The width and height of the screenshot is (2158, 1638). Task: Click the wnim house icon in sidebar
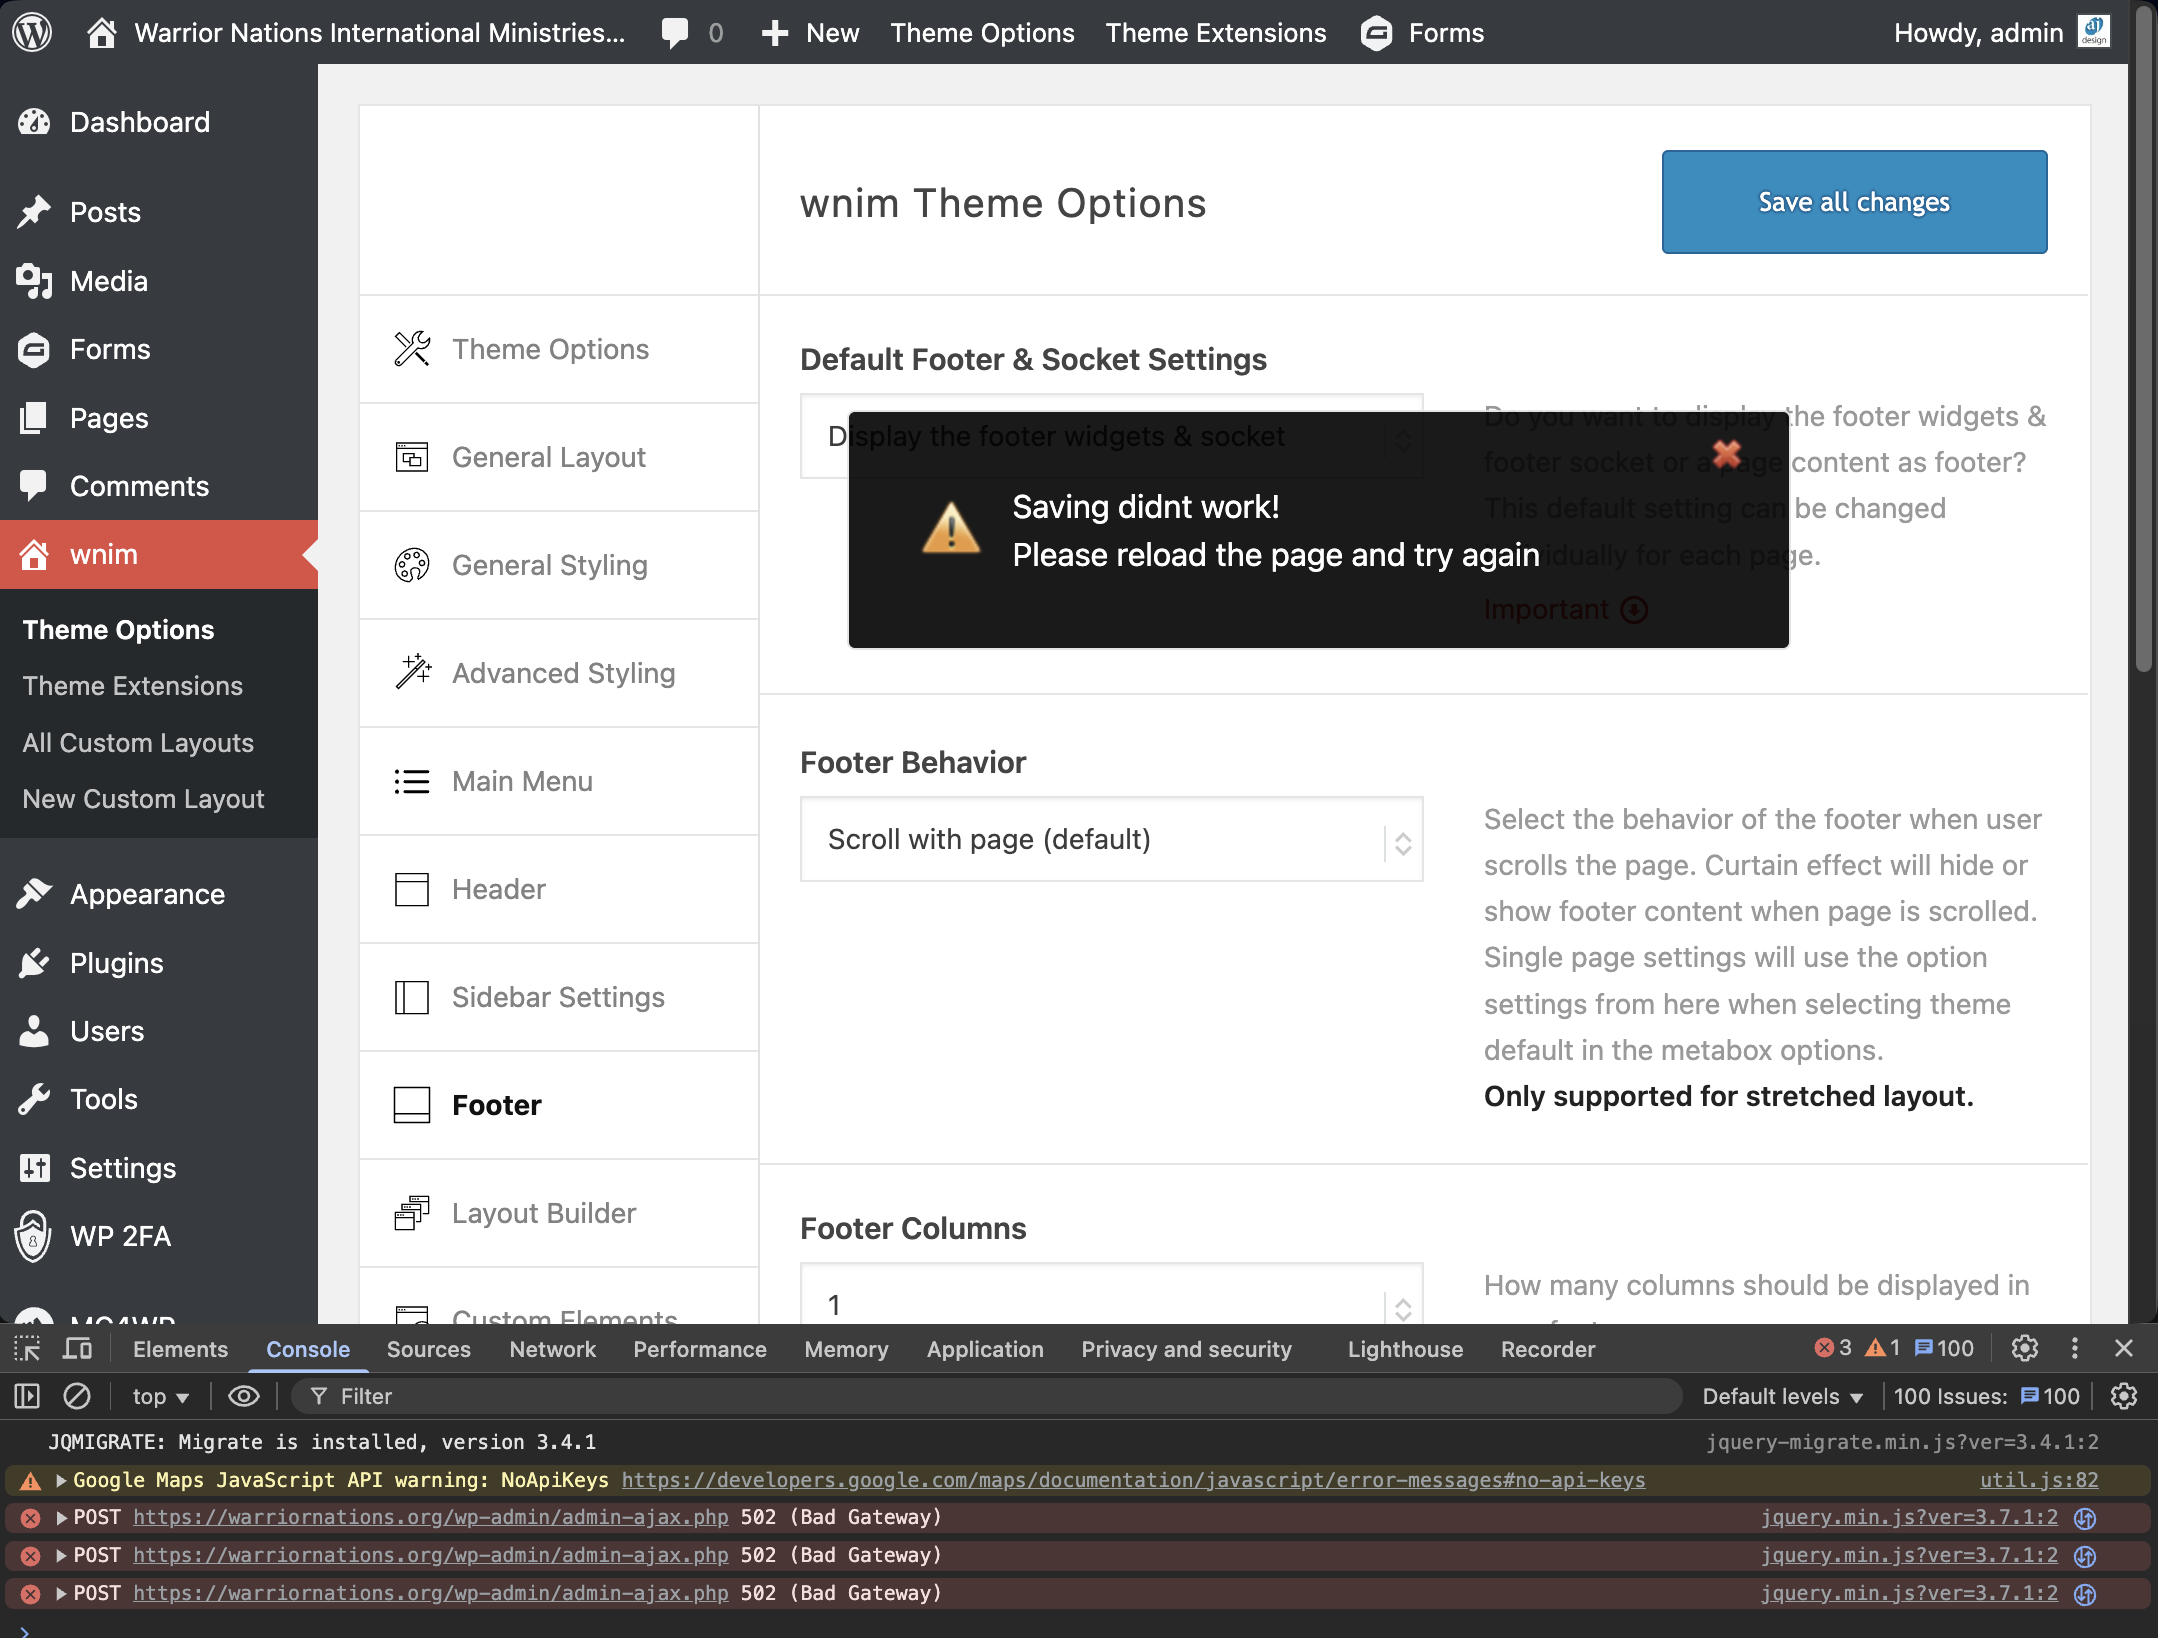coord(34,554)
